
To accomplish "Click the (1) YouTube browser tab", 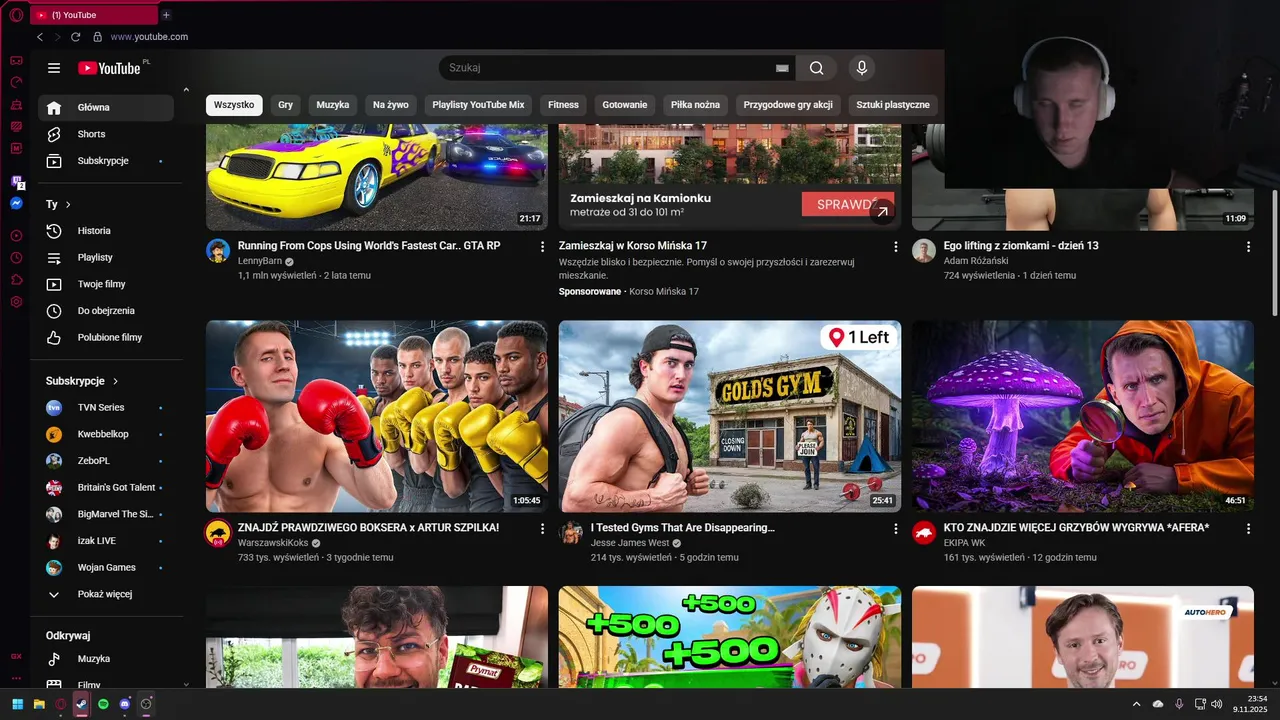I will pyautogui.click(x=94, y=15).
